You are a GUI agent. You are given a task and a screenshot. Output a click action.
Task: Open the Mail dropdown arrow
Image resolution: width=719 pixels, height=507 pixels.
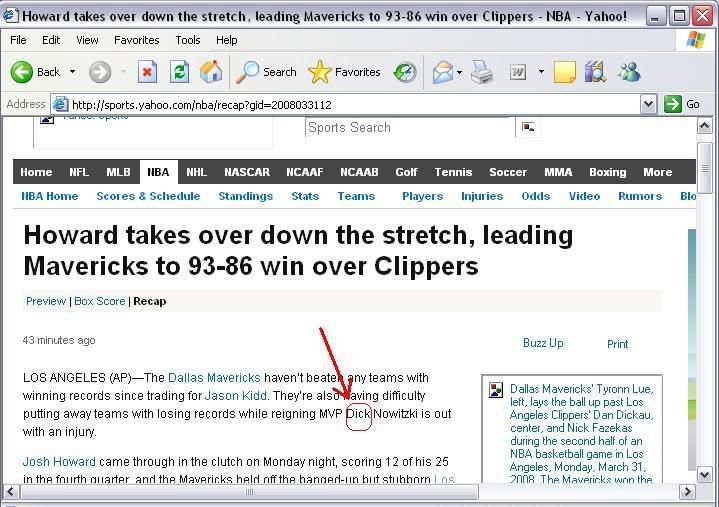coord(459,72)
